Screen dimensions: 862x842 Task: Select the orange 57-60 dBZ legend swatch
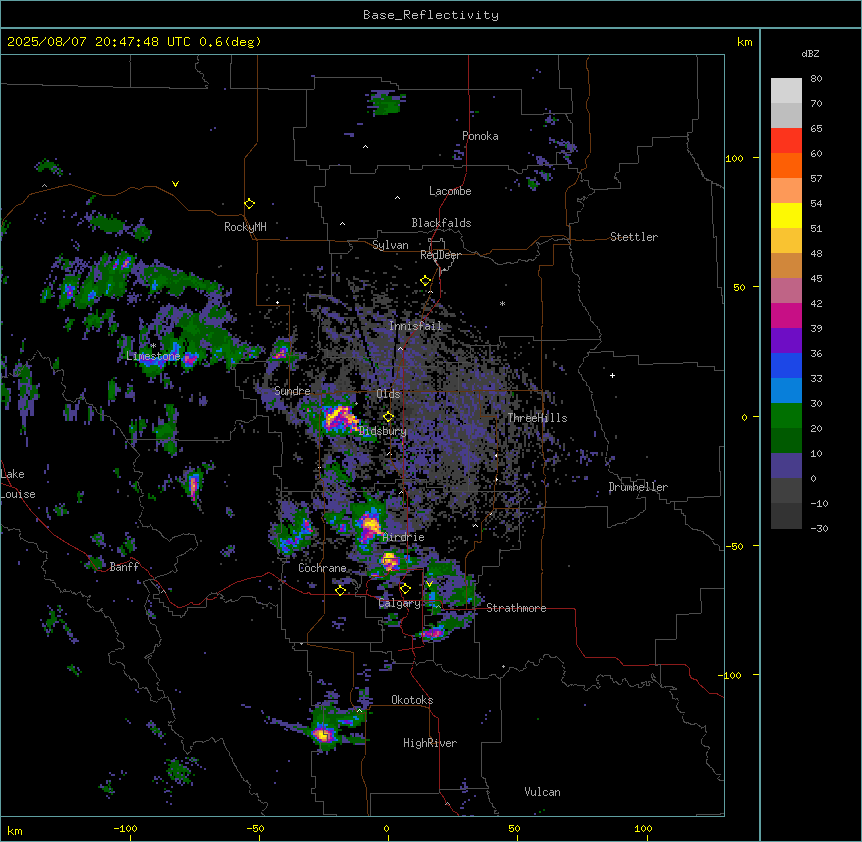point(786,166)
